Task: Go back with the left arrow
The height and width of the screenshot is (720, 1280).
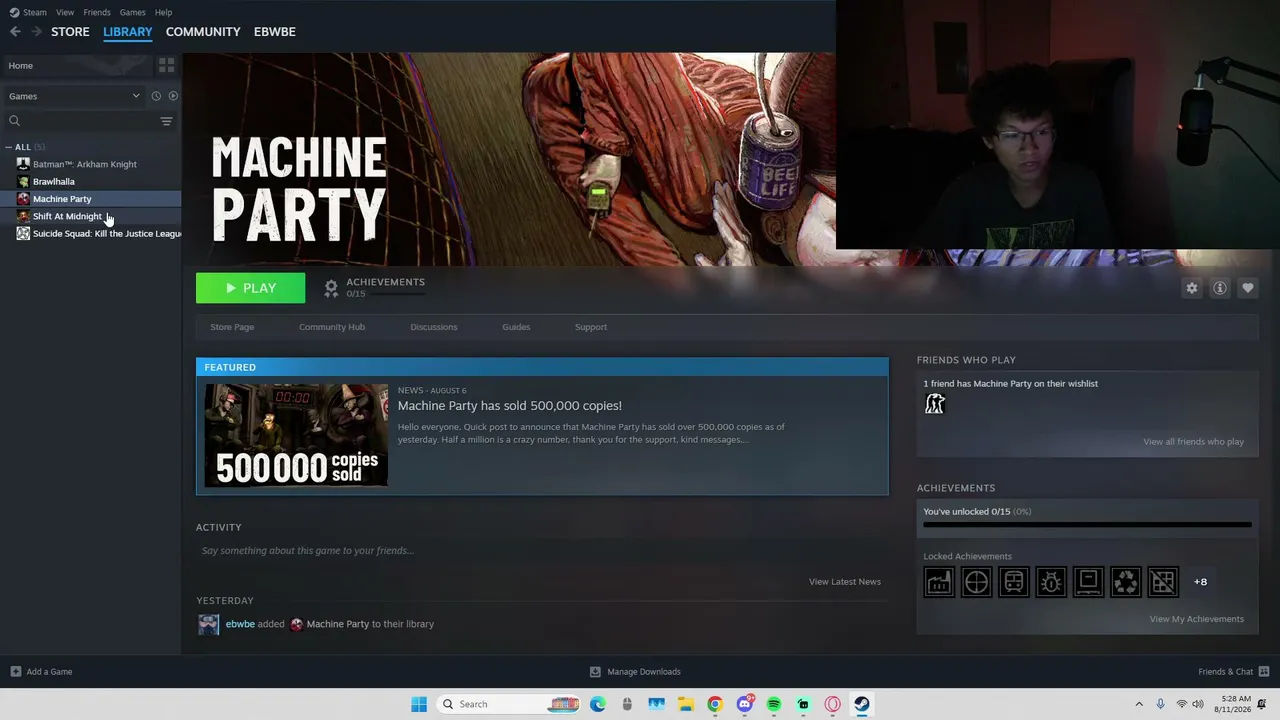Action: coord(15,32)
